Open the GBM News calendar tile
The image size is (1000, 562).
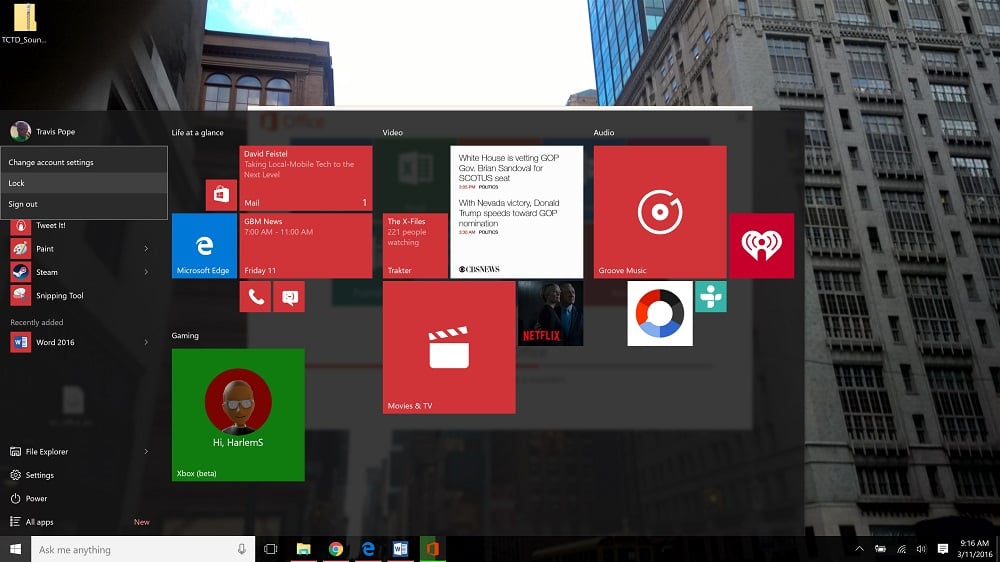(x=306, y=246)
